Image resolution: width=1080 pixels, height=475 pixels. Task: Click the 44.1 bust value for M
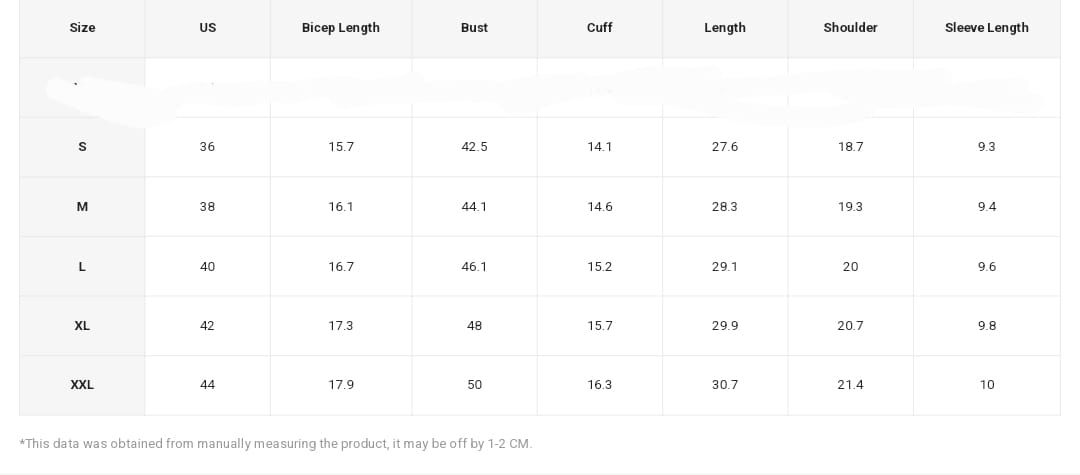[474, 207]
